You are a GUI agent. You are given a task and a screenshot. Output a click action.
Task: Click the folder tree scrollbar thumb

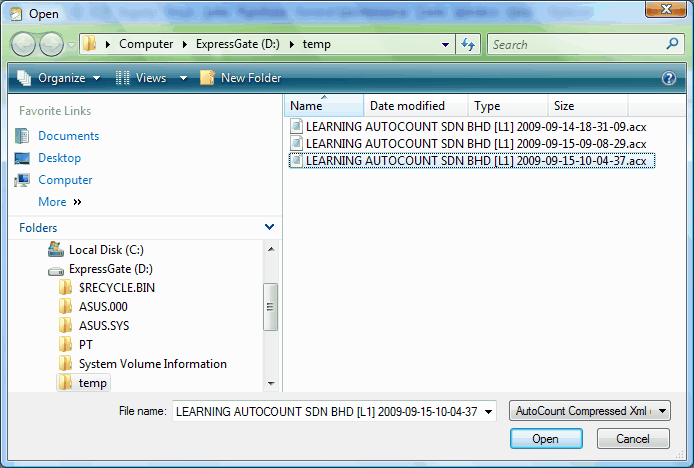[x=270, y=307]
